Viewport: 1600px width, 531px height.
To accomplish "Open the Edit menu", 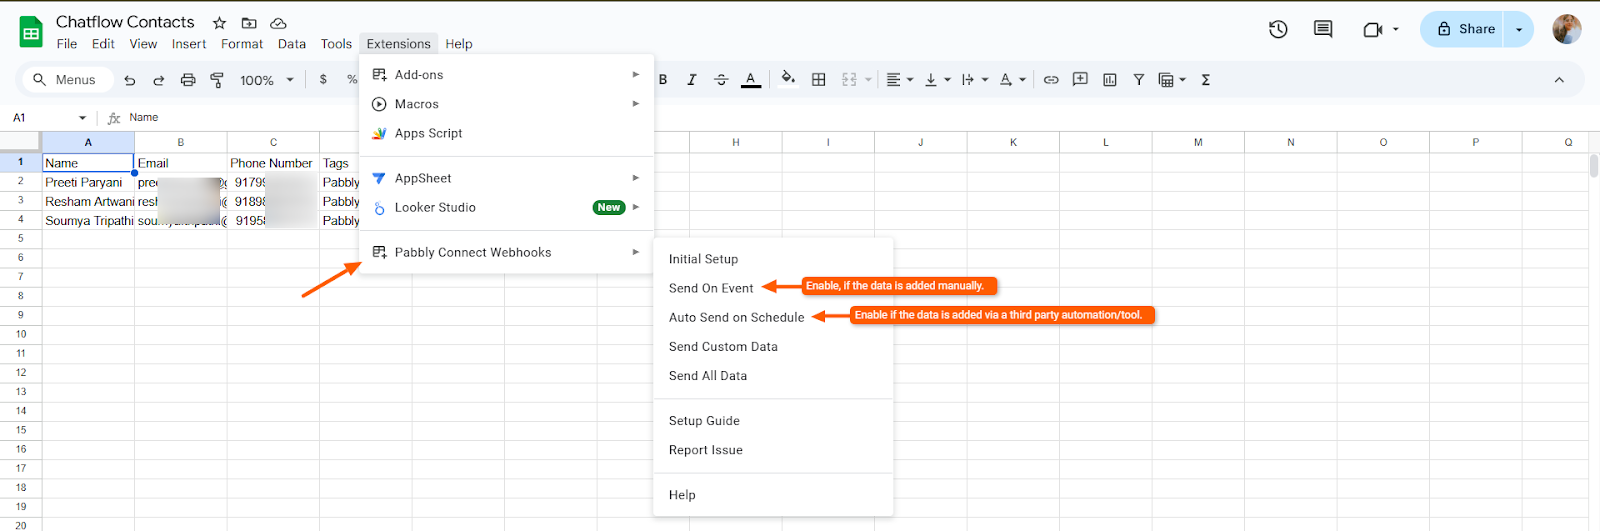I will pos(103,44).
